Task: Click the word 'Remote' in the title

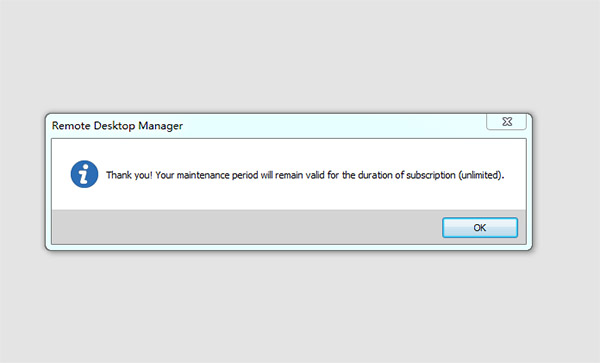Action: (x=71, y=125)
